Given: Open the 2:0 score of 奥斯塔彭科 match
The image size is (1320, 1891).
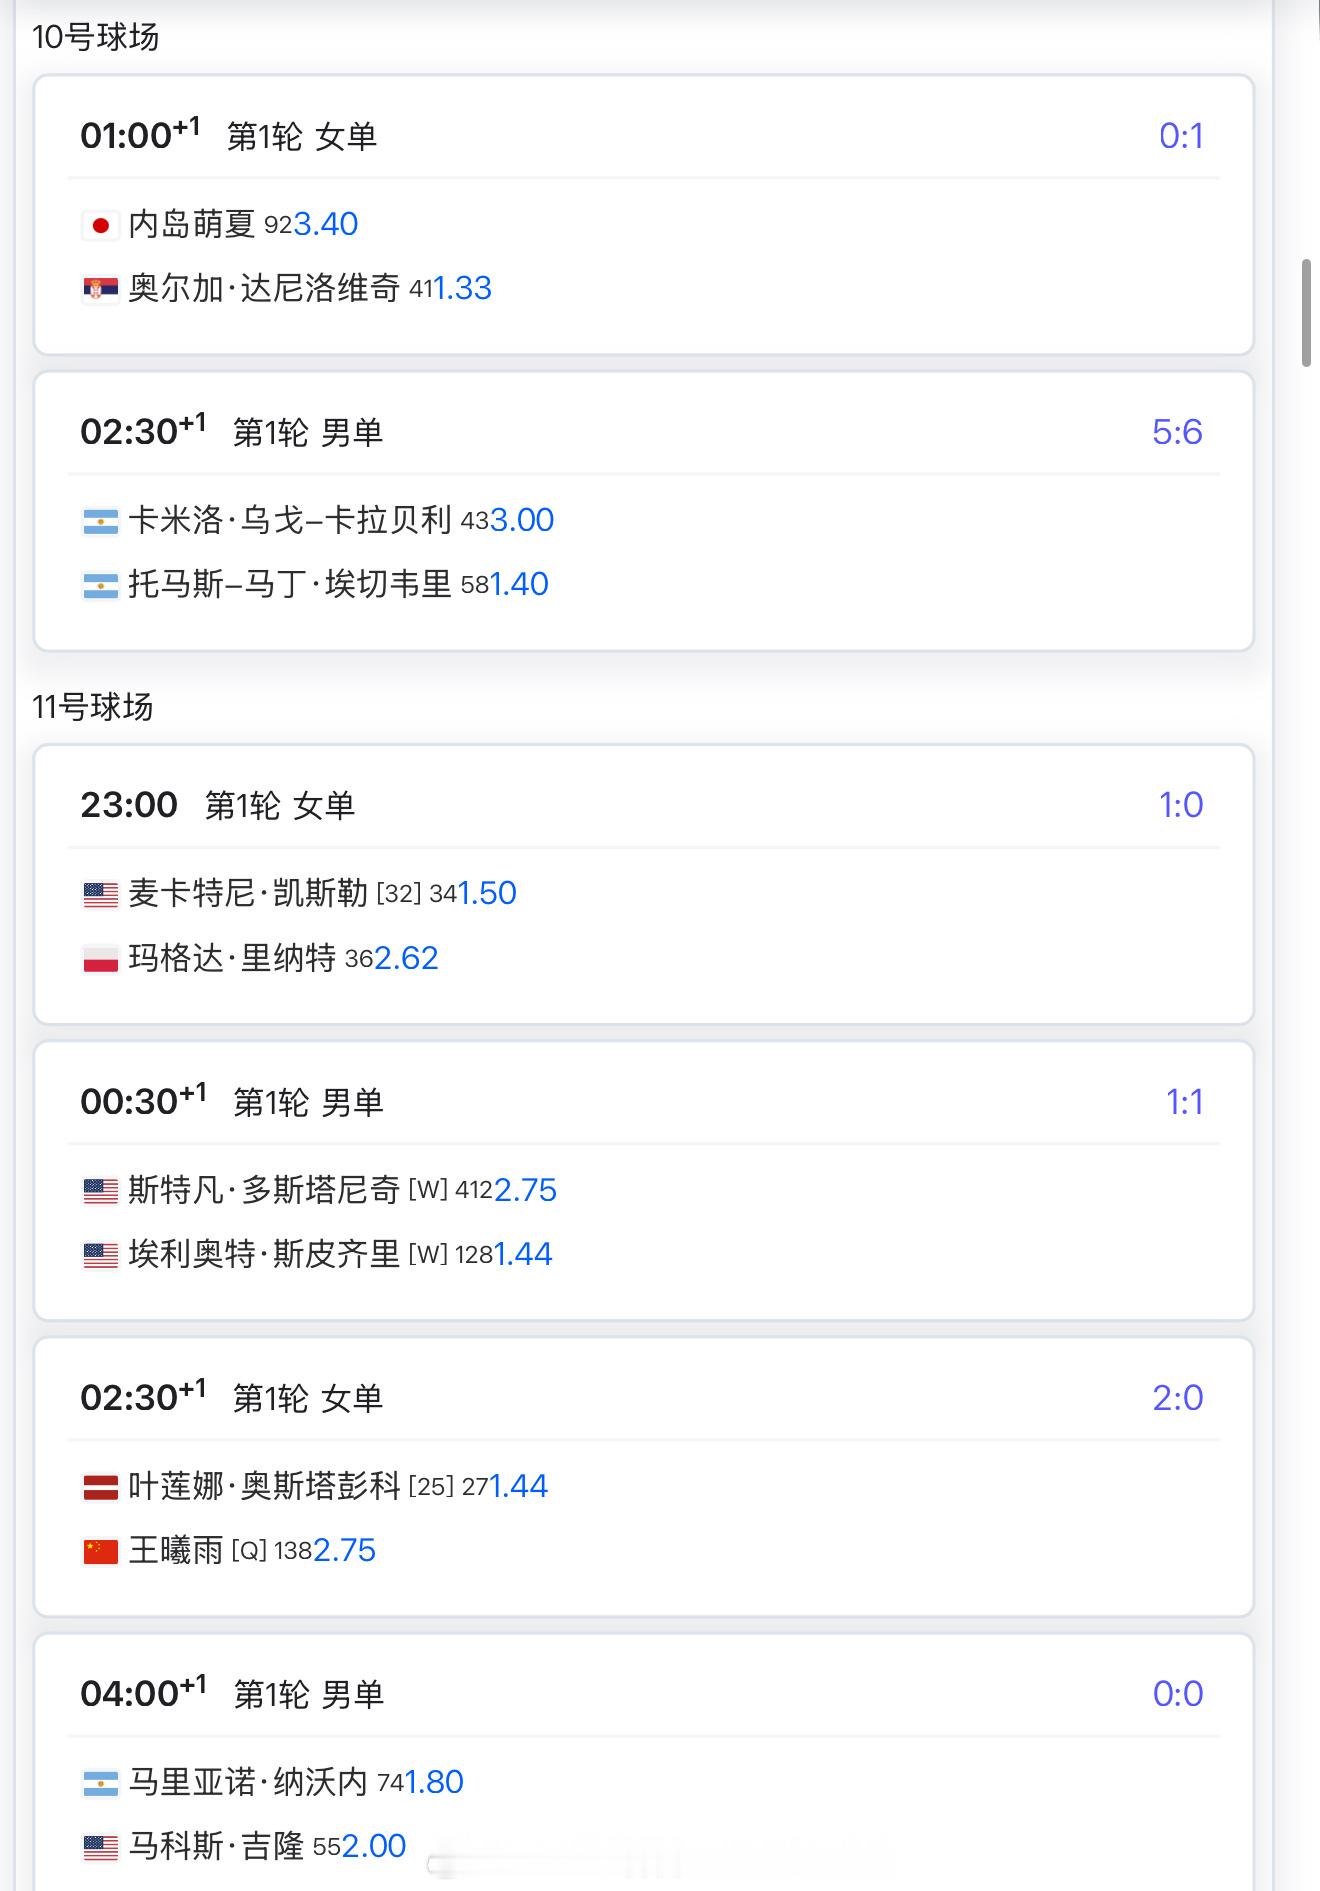Looking at the screenshot, I should 1178,1398.
